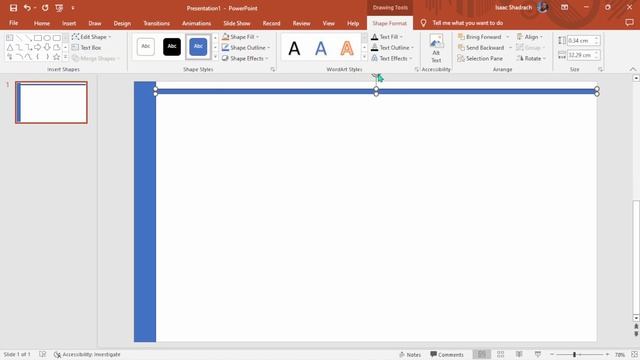Pick the star shape in shapes gallery

(56, 57)
